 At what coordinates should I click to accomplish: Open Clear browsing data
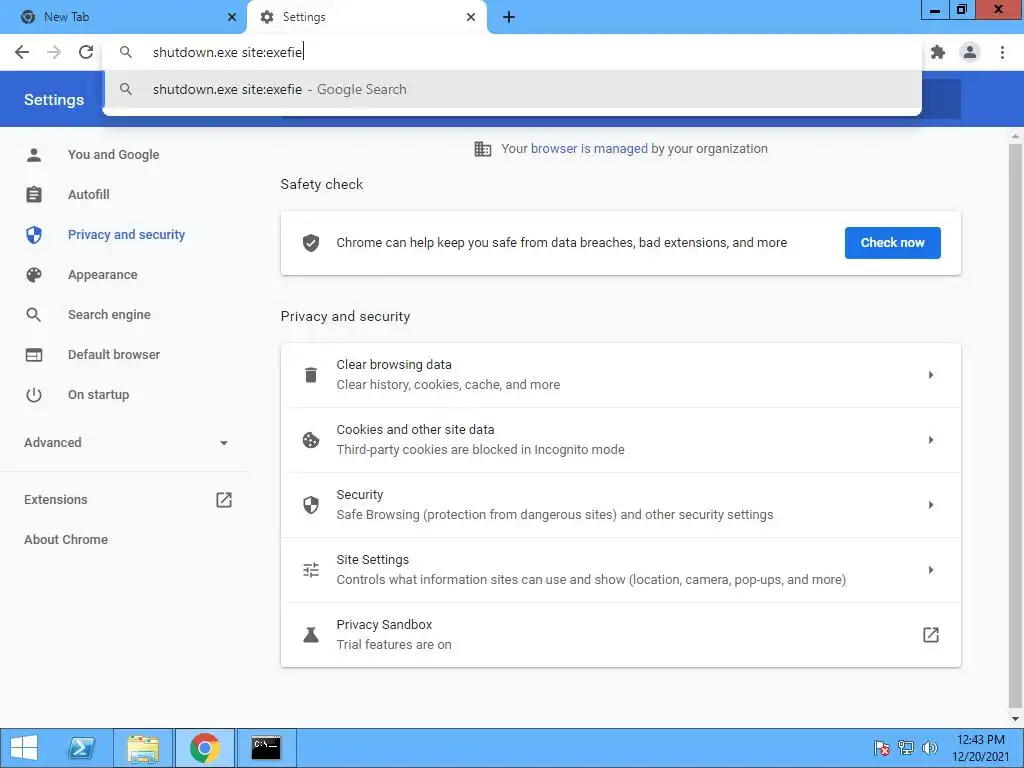(x=620, y=375)
